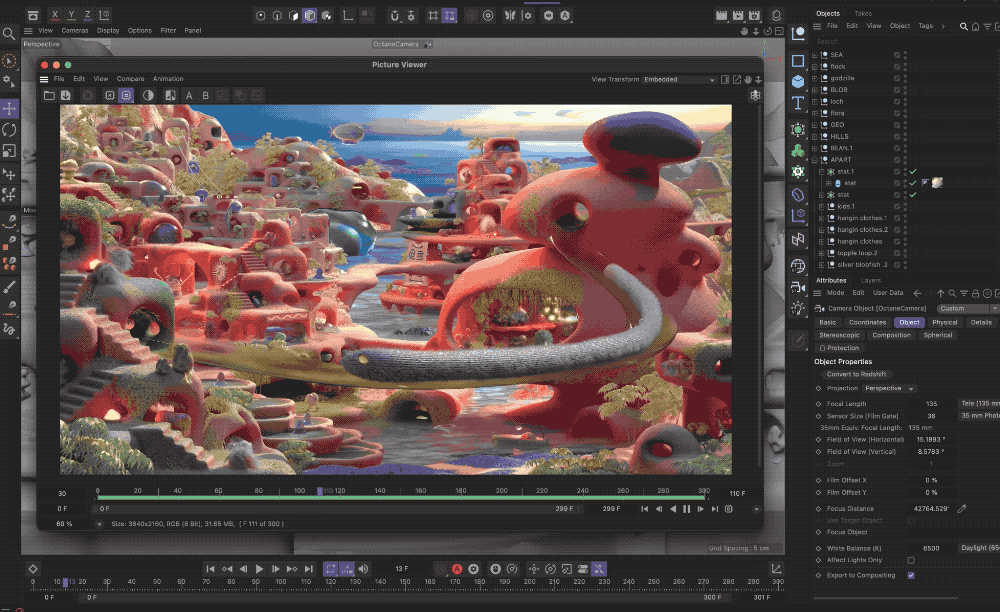This screenshot has width=1000, height=612.
Task: Click the Text spline tool icon
Action: tap(798, 103)
